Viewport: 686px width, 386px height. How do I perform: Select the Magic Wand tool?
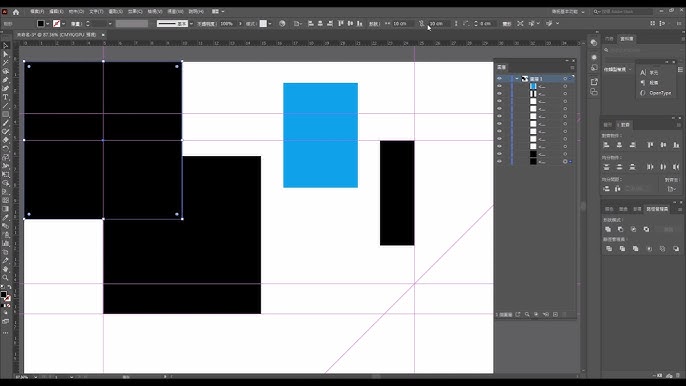click(x=6, y=63)
